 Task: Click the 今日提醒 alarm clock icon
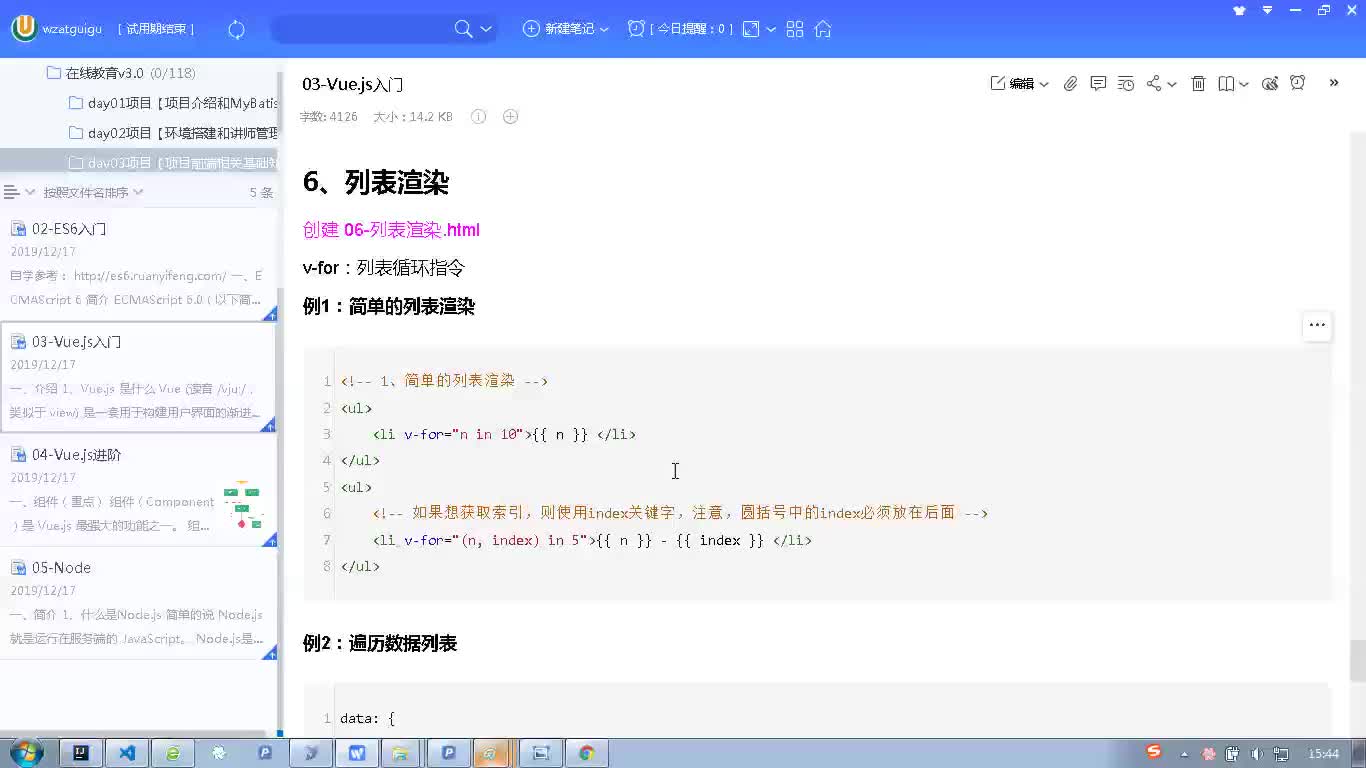[636, 29]
